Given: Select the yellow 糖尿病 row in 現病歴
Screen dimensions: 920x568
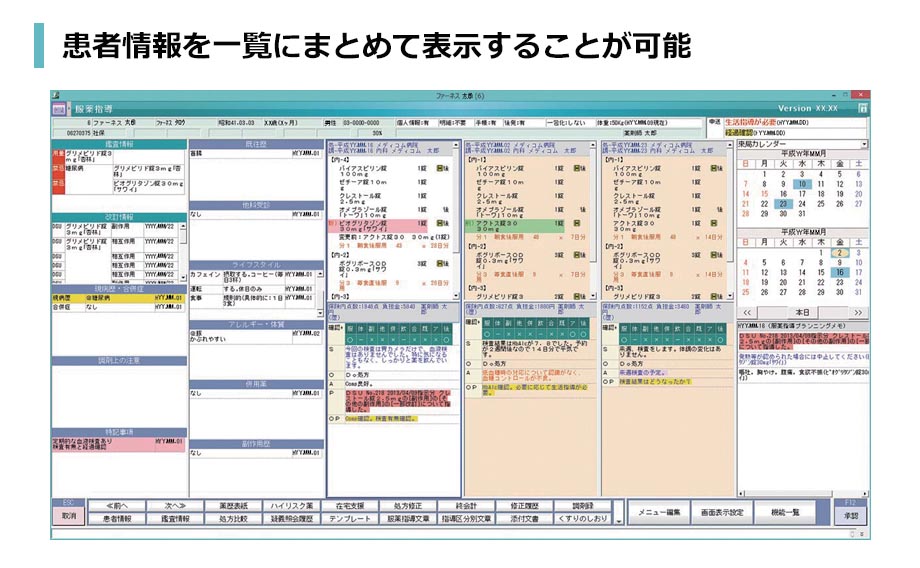Looking at the screenshot, I should tap(118, 298).
